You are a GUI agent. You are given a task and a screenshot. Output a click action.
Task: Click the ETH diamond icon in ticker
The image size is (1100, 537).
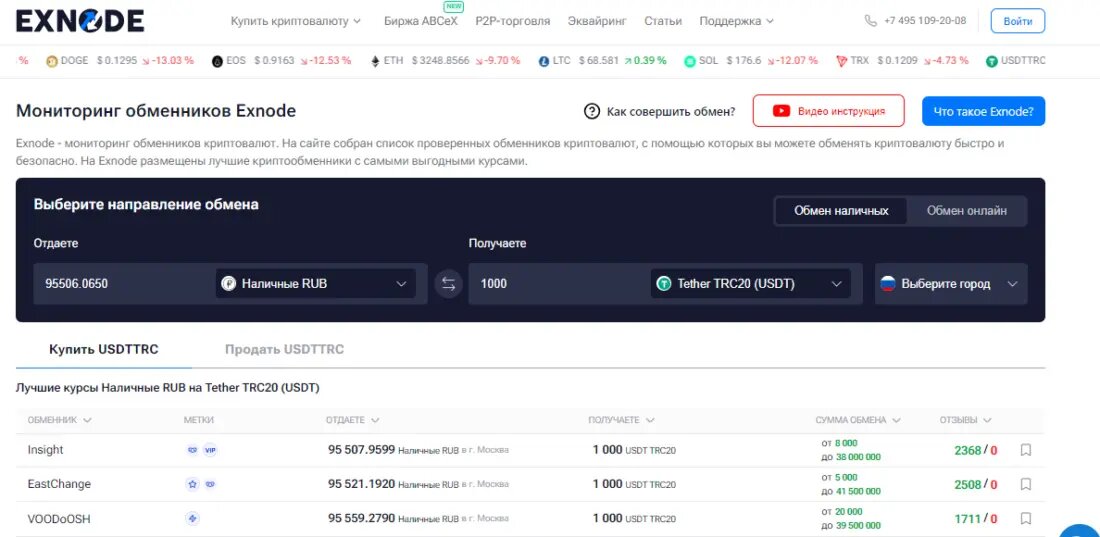(375, 61)
